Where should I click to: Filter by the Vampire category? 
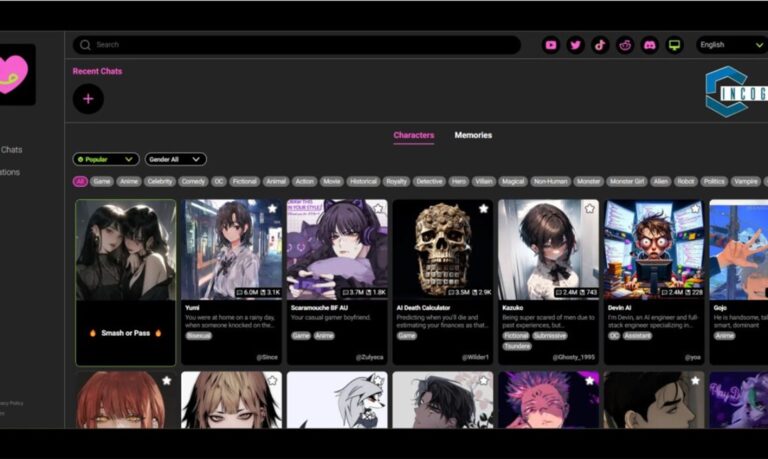746,181
